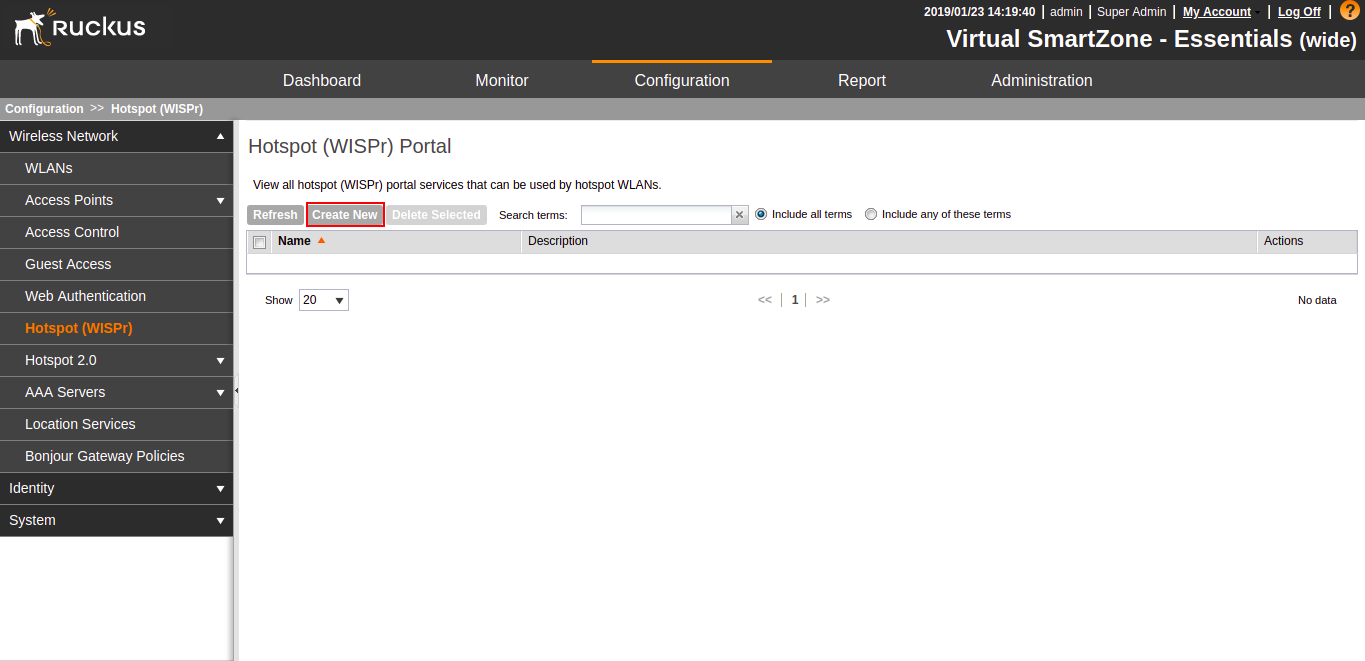Image resolution: width=1365 pixels, height=661 pixels.
Task: Click the Super Admin role text
Action: [1131, 12]
